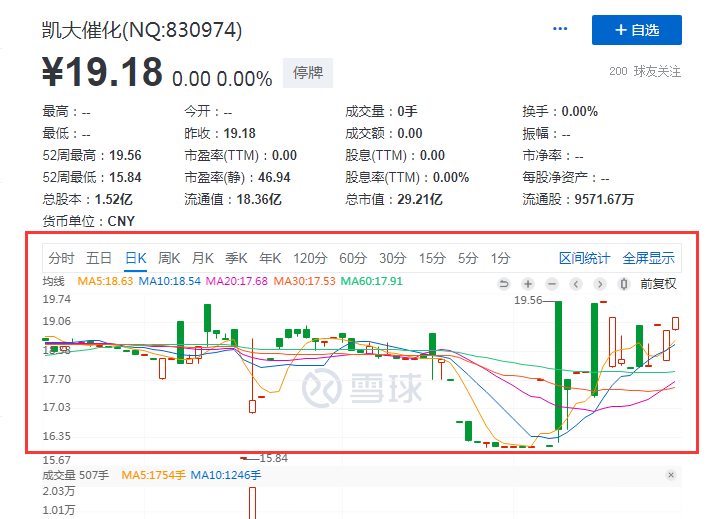
Task: Zoom out the chart with minus icon
Action: [552, 284]
